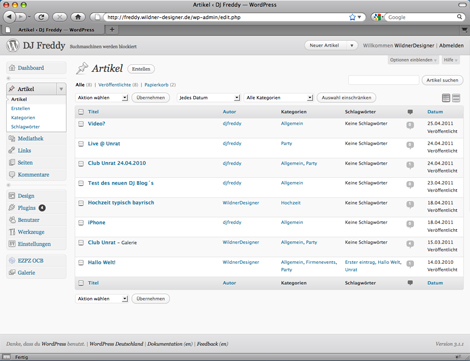Click the Einstellungen settings icon
This screenshot has height=361, width=470.
click(12, 244)
